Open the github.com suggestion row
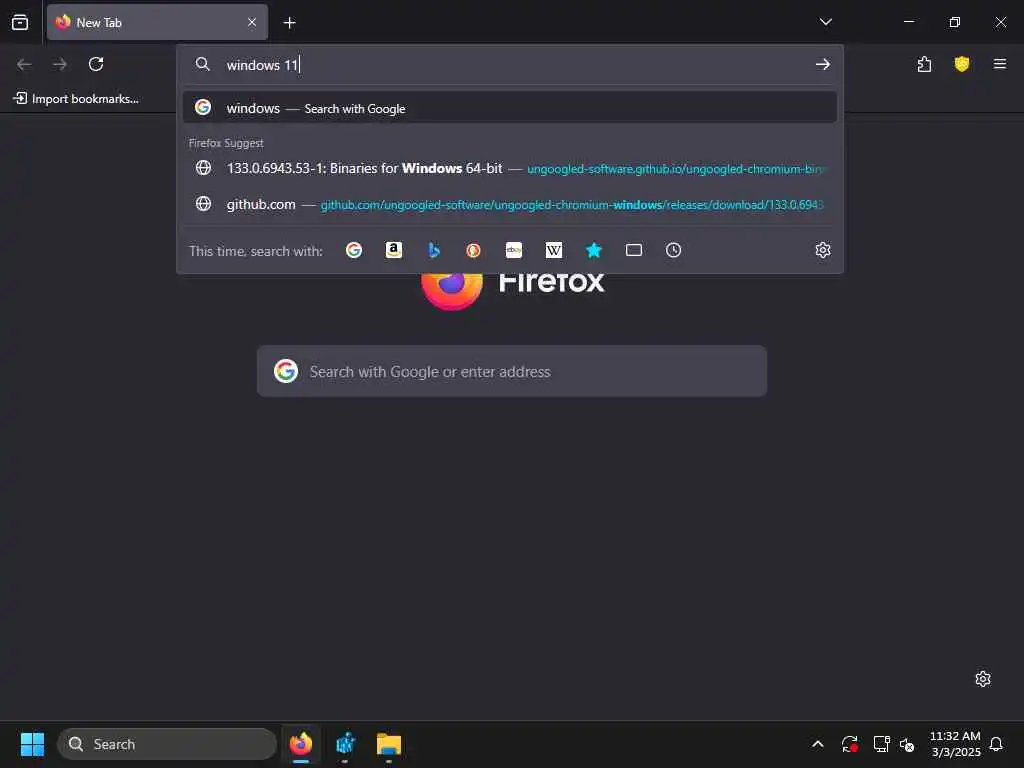 (509, 204)
